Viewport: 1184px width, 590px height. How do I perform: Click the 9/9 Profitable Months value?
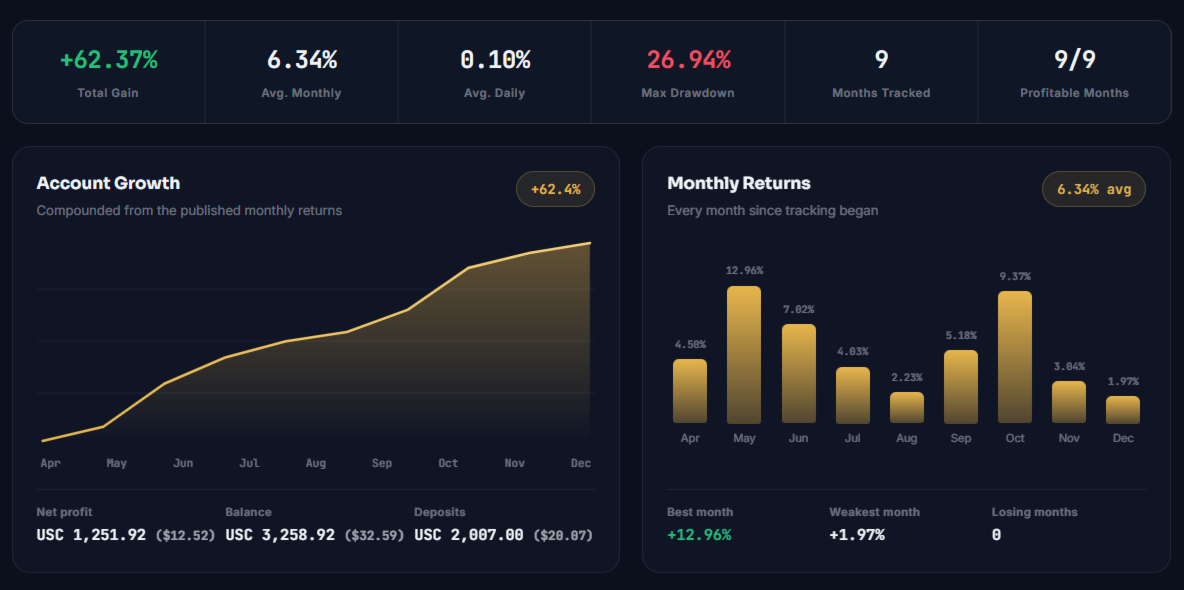(1075, 60)
